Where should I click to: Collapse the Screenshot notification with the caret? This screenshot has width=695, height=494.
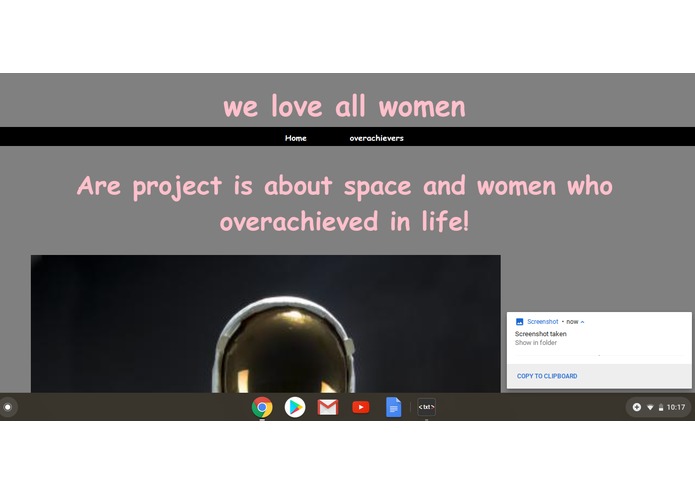coord(582,322)
